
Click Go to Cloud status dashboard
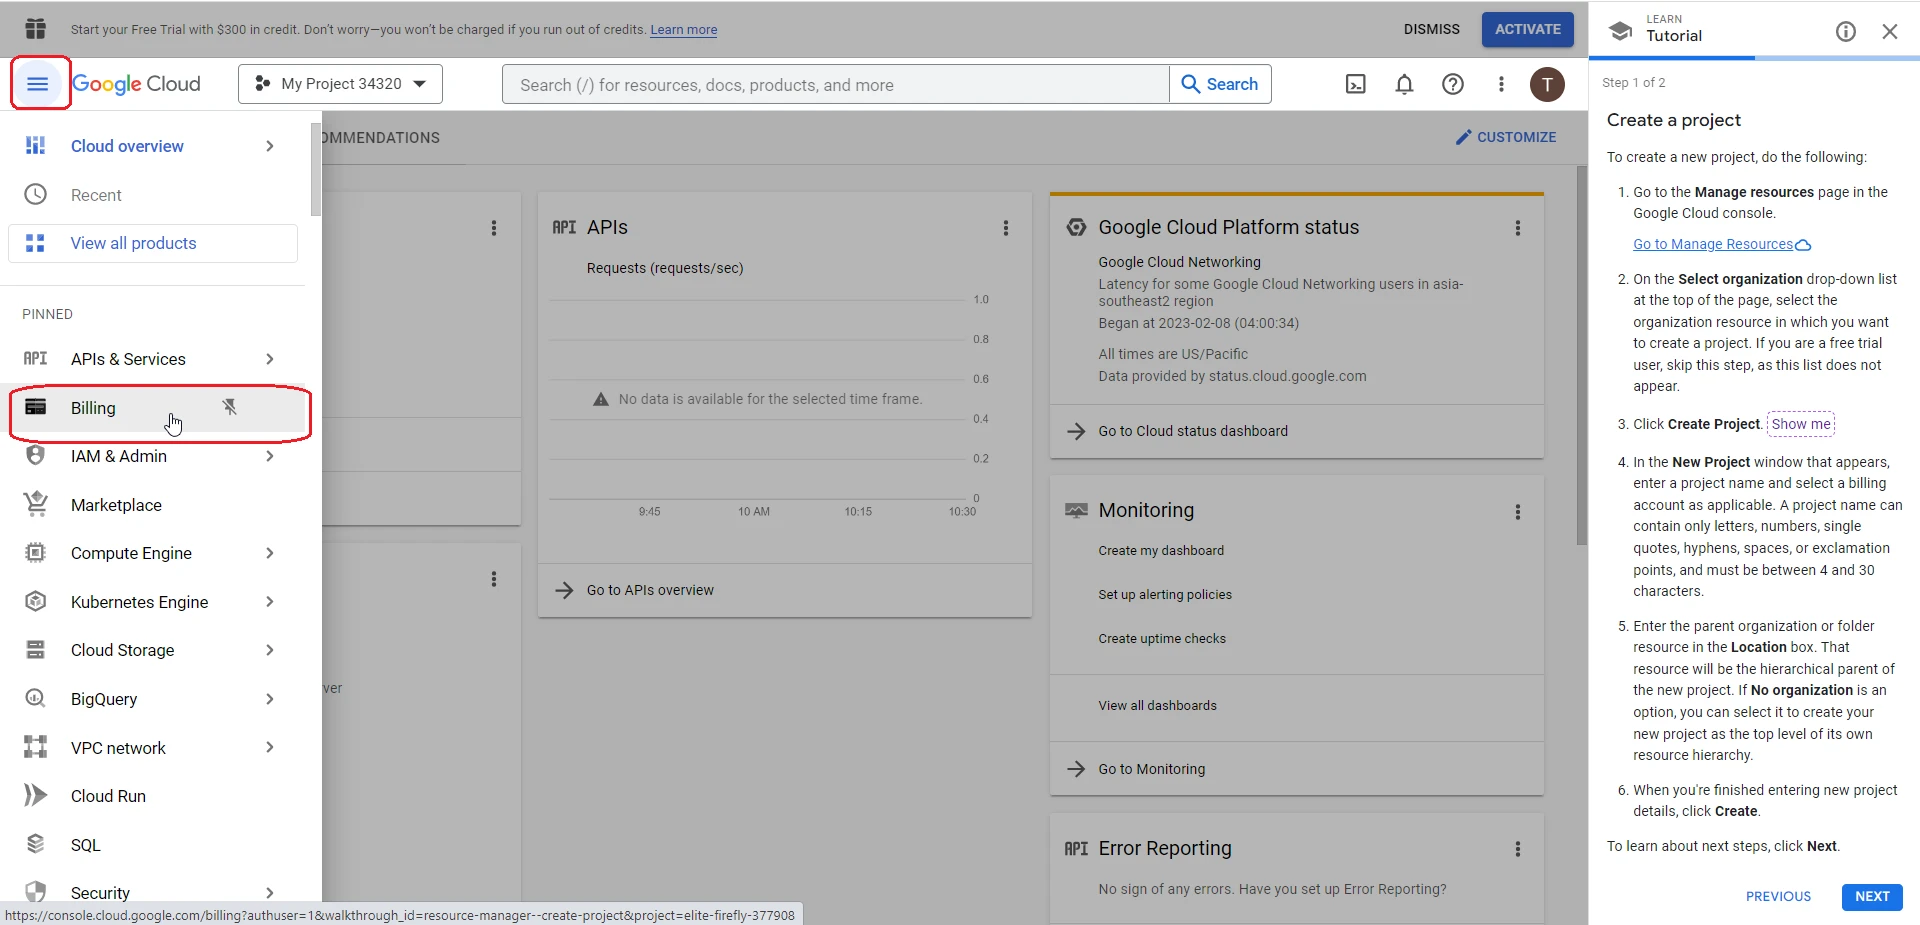point(1193,431)
